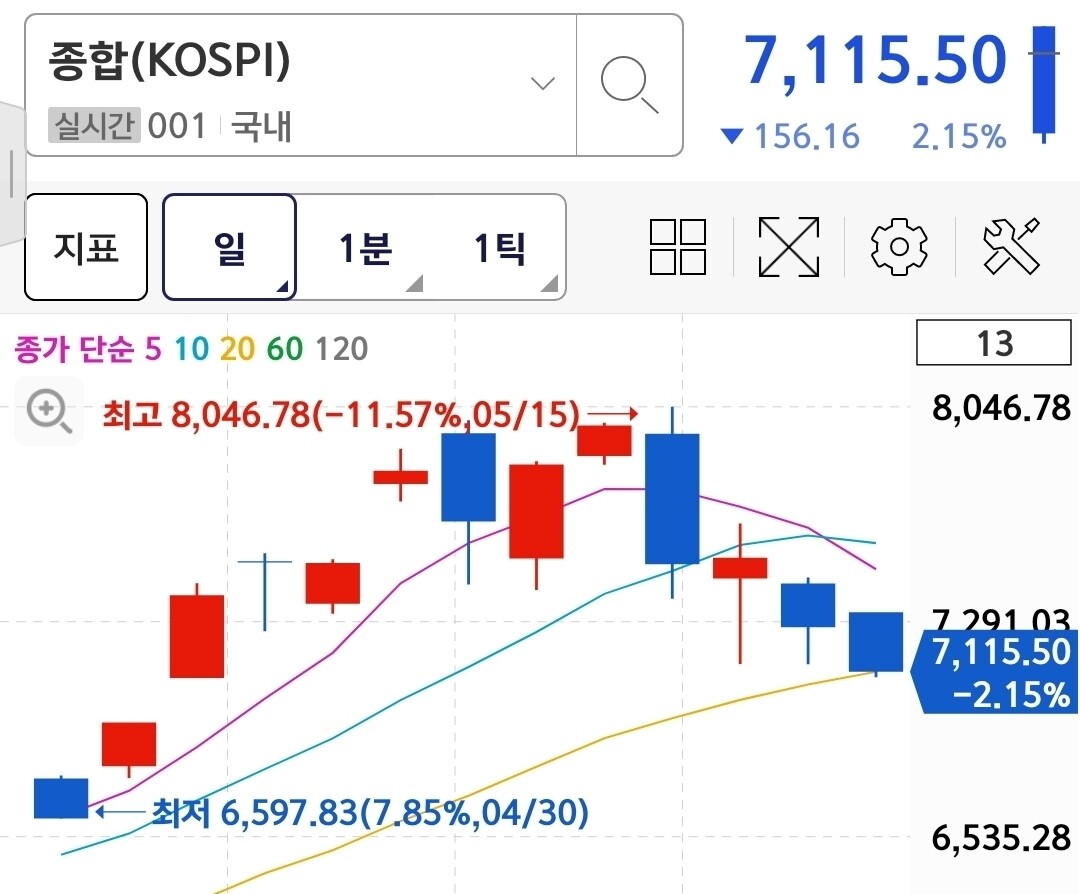
Task: Click the zoom-in magnifier on the chart
Action: click(x=48, y=411)
